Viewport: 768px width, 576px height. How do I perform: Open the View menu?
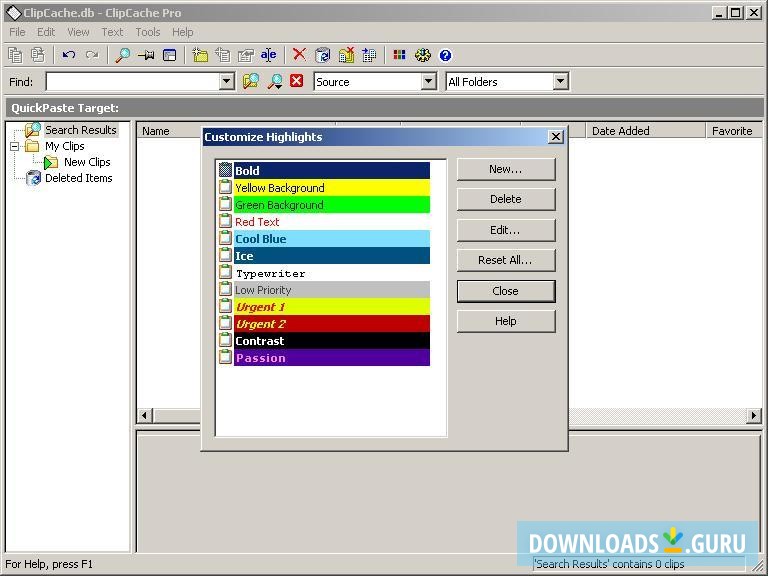(78, 32)
